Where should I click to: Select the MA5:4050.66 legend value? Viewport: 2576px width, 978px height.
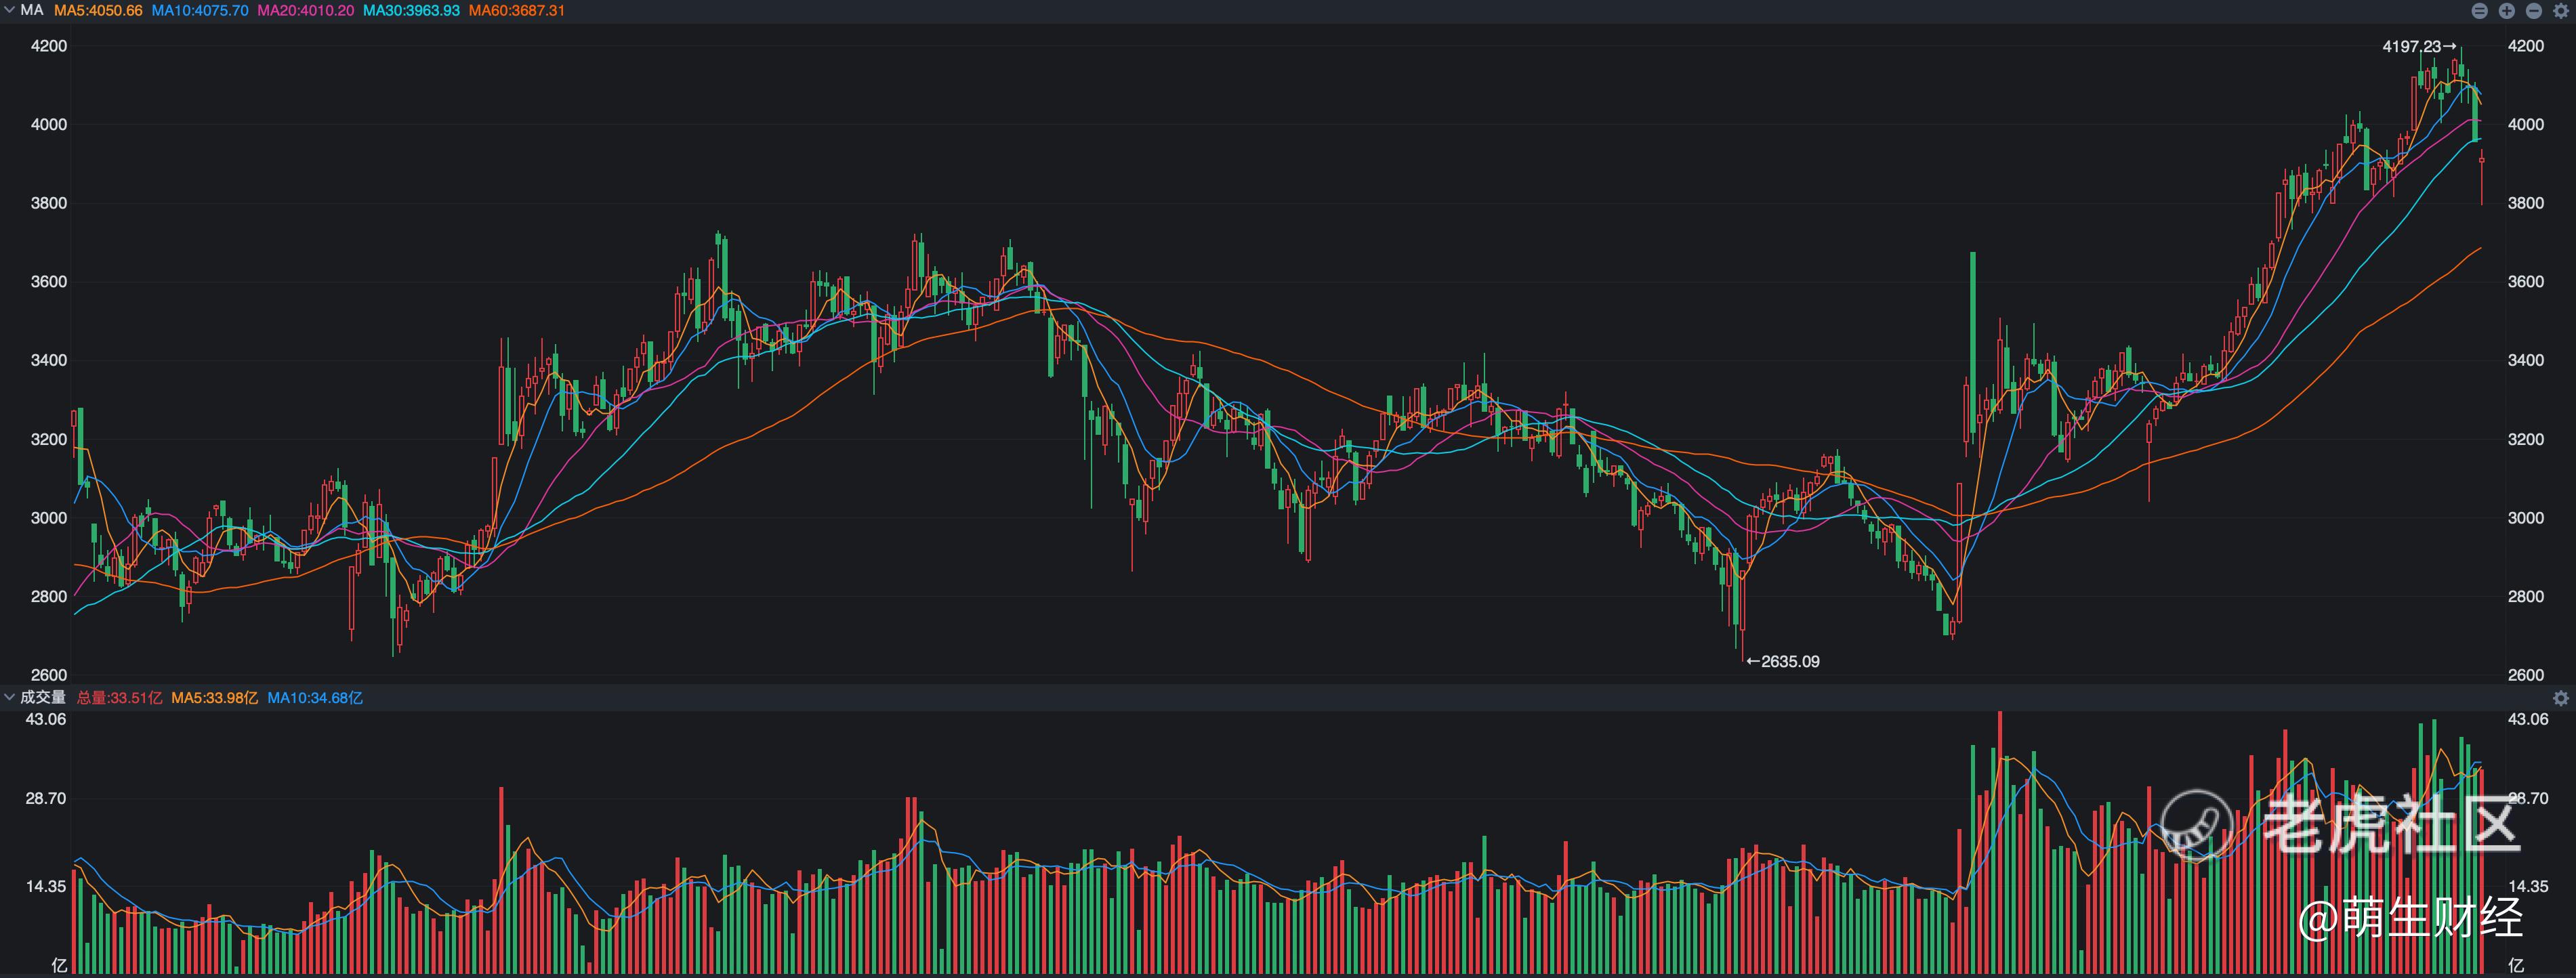(x=98, y=10)
